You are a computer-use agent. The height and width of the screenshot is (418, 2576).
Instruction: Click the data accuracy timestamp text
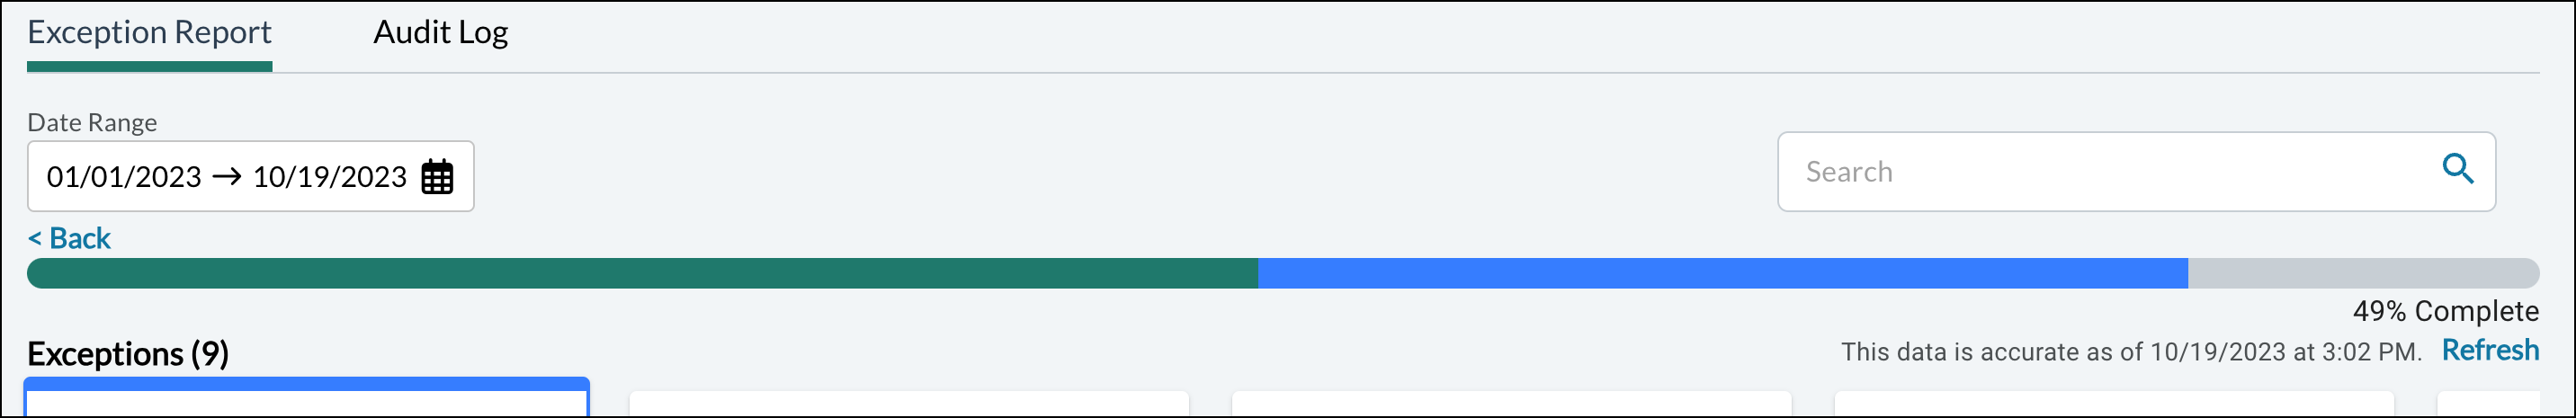coord(2130,352)
